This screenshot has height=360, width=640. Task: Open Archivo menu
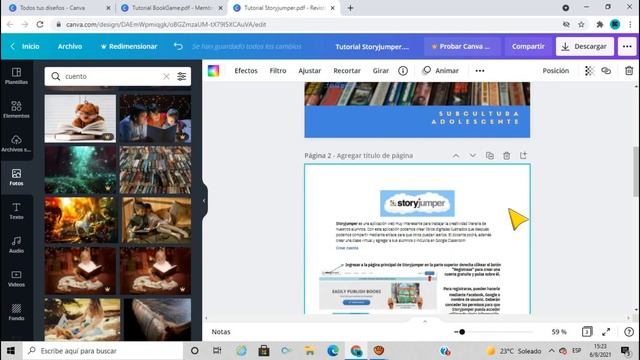pyautogui.click(x=70, y=47)
